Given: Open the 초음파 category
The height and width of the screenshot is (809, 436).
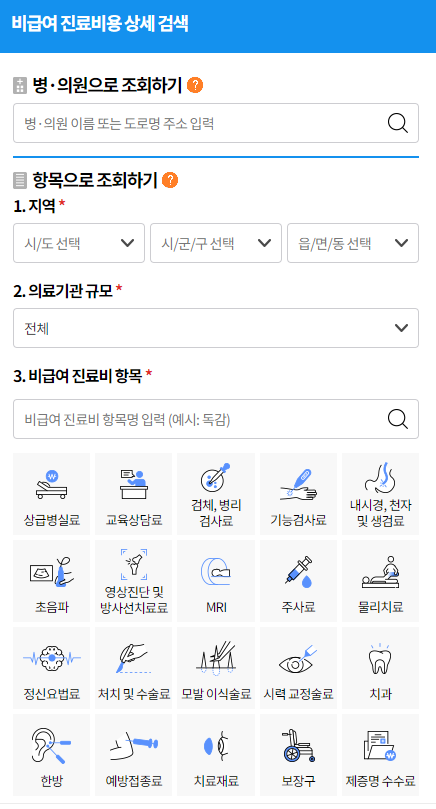Looking at the screenshot, I should pos(51,581).
